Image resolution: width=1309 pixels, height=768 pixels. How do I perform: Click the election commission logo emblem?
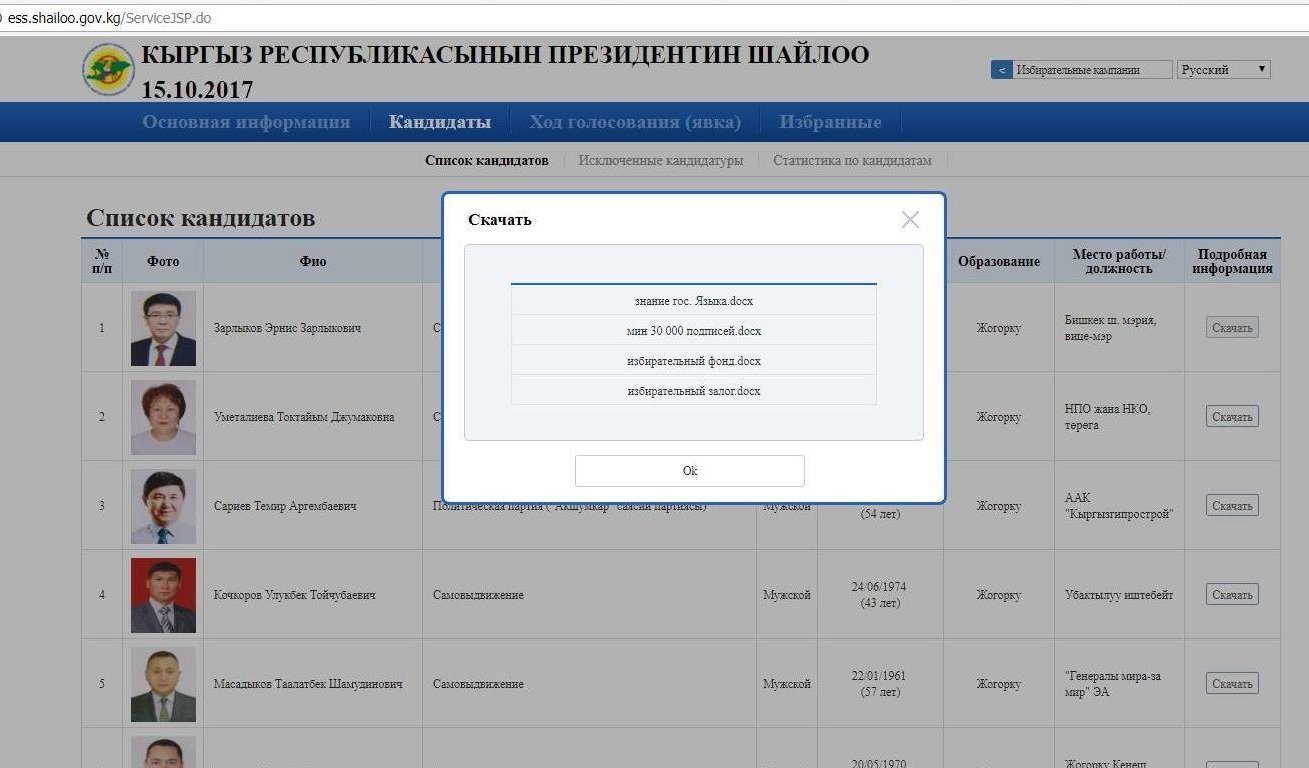[x=108, y=69]
